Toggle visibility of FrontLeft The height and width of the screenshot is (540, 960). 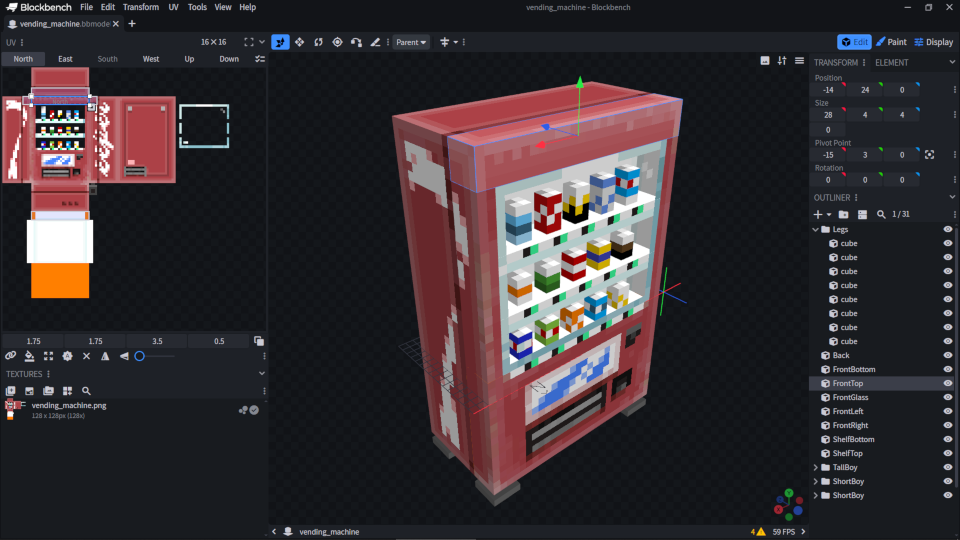pyautogui.click(x=948, y=411)
